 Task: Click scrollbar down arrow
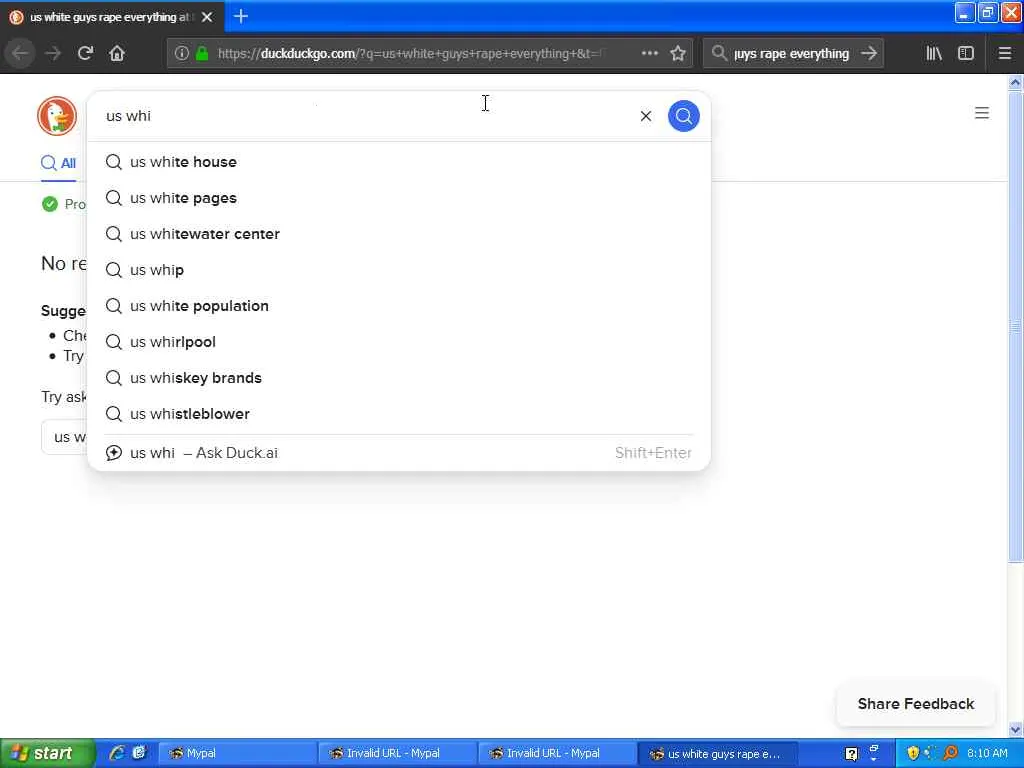point(1015,729)
